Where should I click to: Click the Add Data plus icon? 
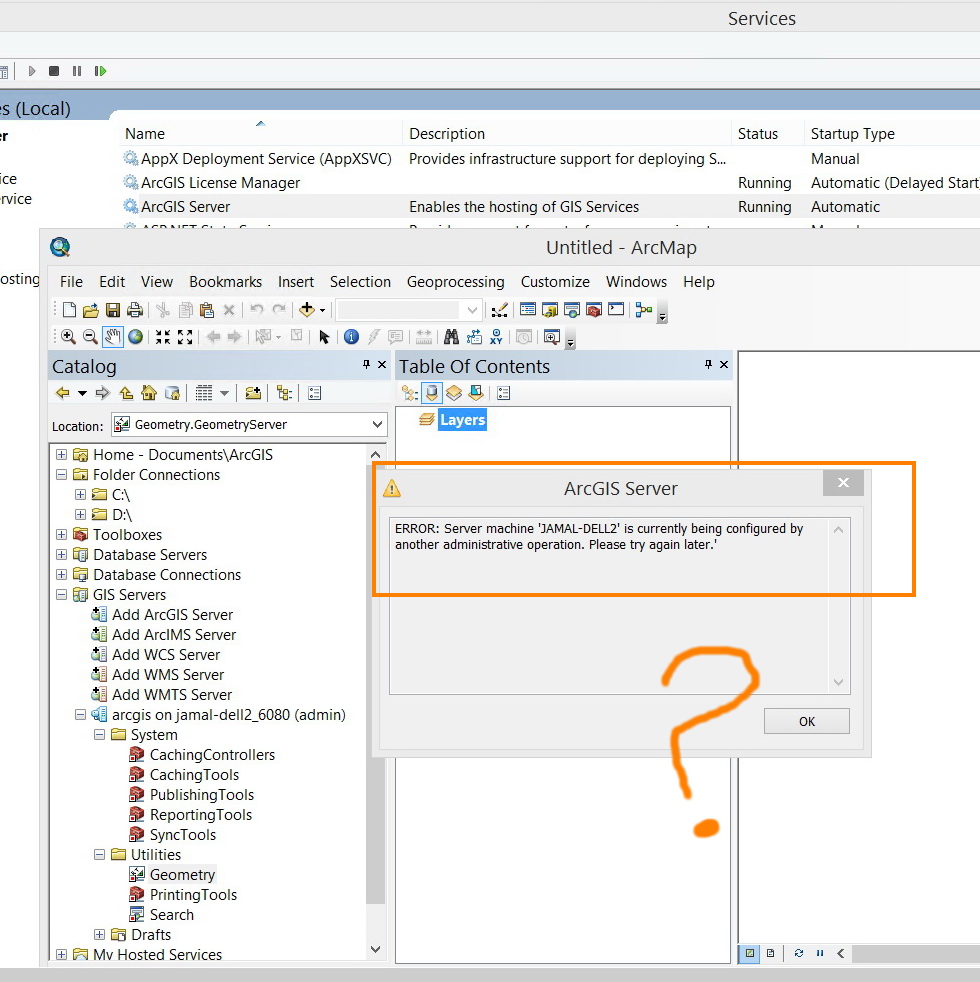(x=307, y=309)
